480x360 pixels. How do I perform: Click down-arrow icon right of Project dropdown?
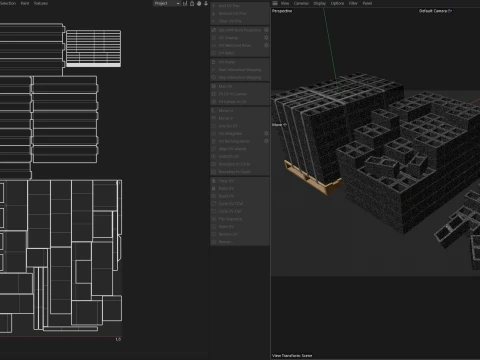(x=206, y=3)
